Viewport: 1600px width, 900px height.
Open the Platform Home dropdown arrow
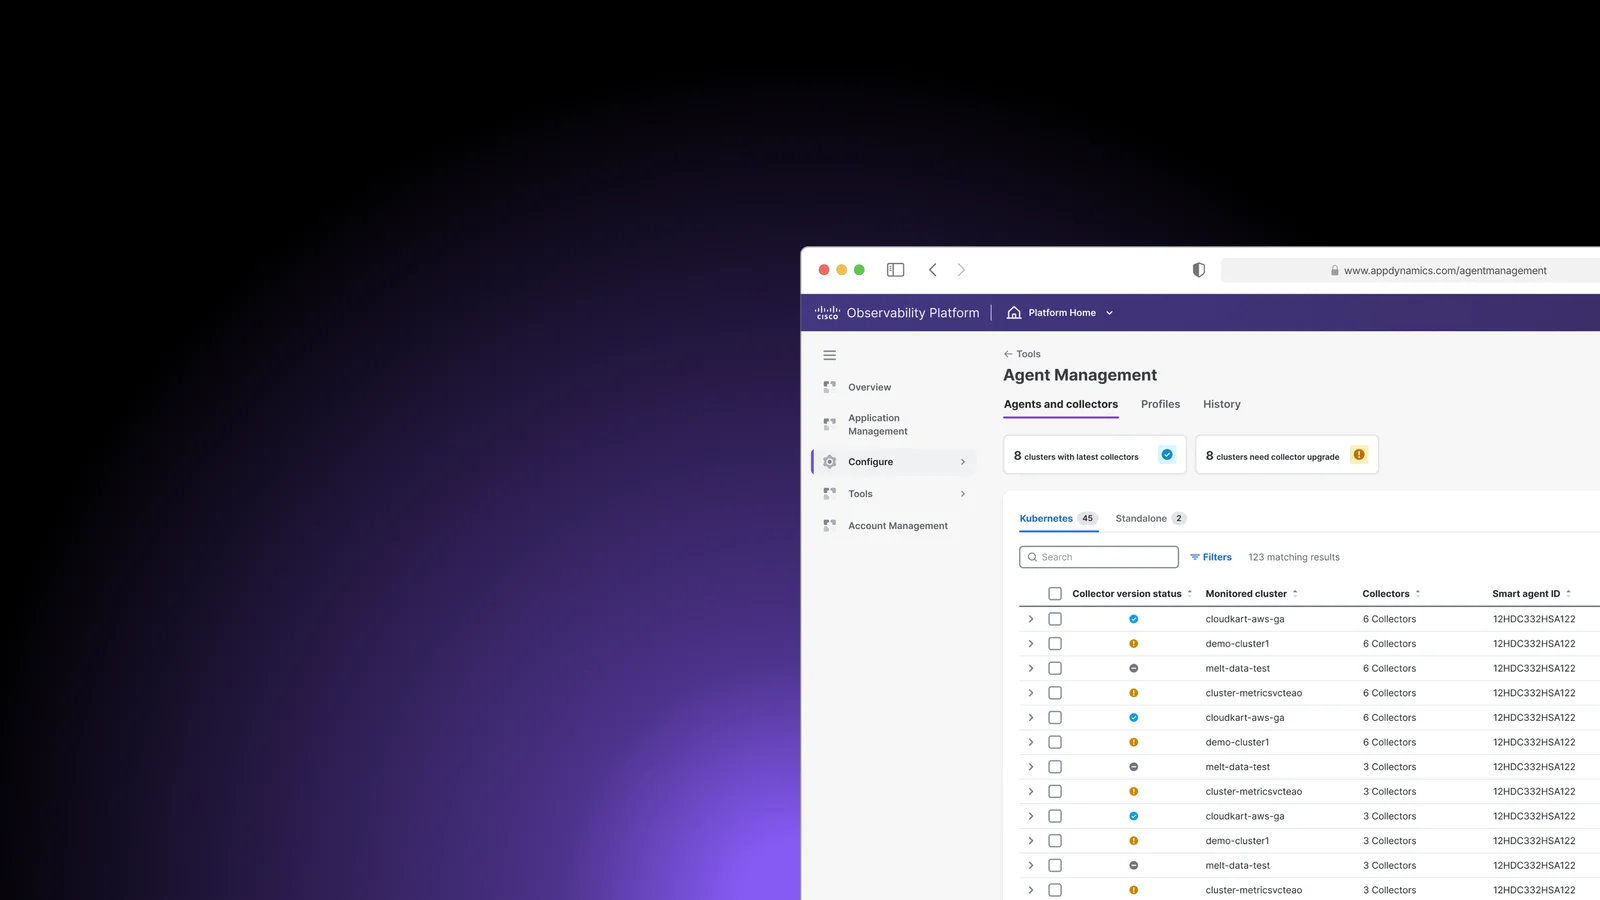(1109, 313)
